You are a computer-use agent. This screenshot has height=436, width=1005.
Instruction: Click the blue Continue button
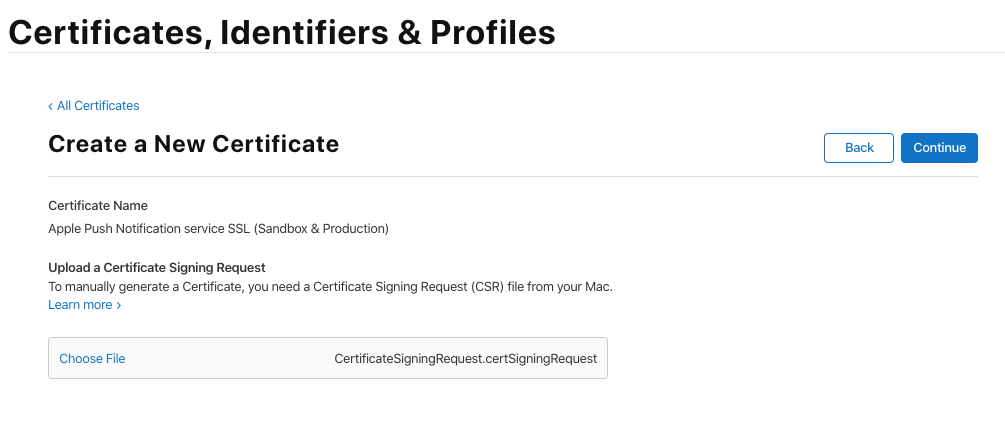[939, 148]
